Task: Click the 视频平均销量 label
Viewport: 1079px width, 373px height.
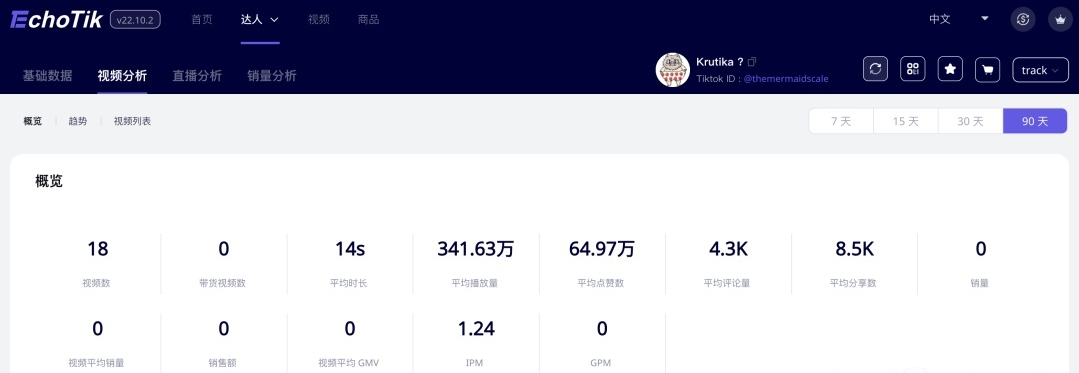Action: pyautogui.click(x=97, y=363)
